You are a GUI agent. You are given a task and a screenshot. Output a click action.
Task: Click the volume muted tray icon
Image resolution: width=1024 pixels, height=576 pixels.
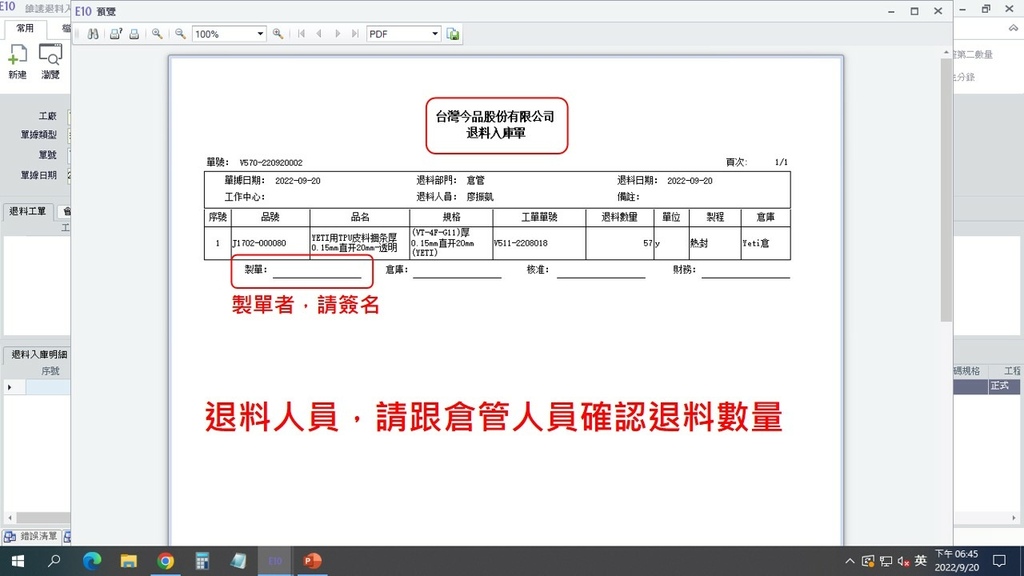pyautogui.click(x=904, y=561)
